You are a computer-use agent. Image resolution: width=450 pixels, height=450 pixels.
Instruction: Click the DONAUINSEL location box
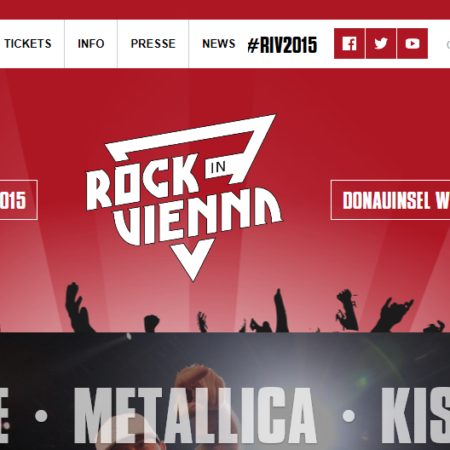pos(390,200)
